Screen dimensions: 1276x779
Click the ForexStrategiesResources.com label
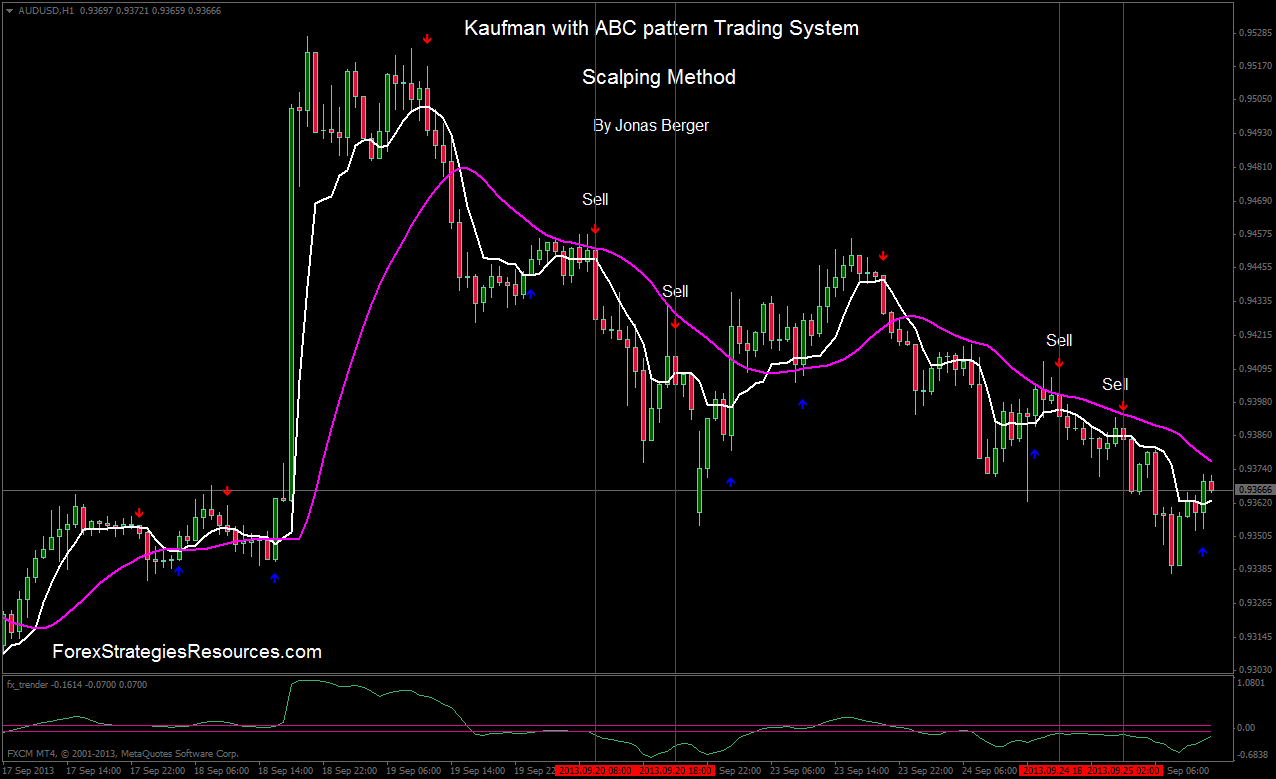point(187,652)
